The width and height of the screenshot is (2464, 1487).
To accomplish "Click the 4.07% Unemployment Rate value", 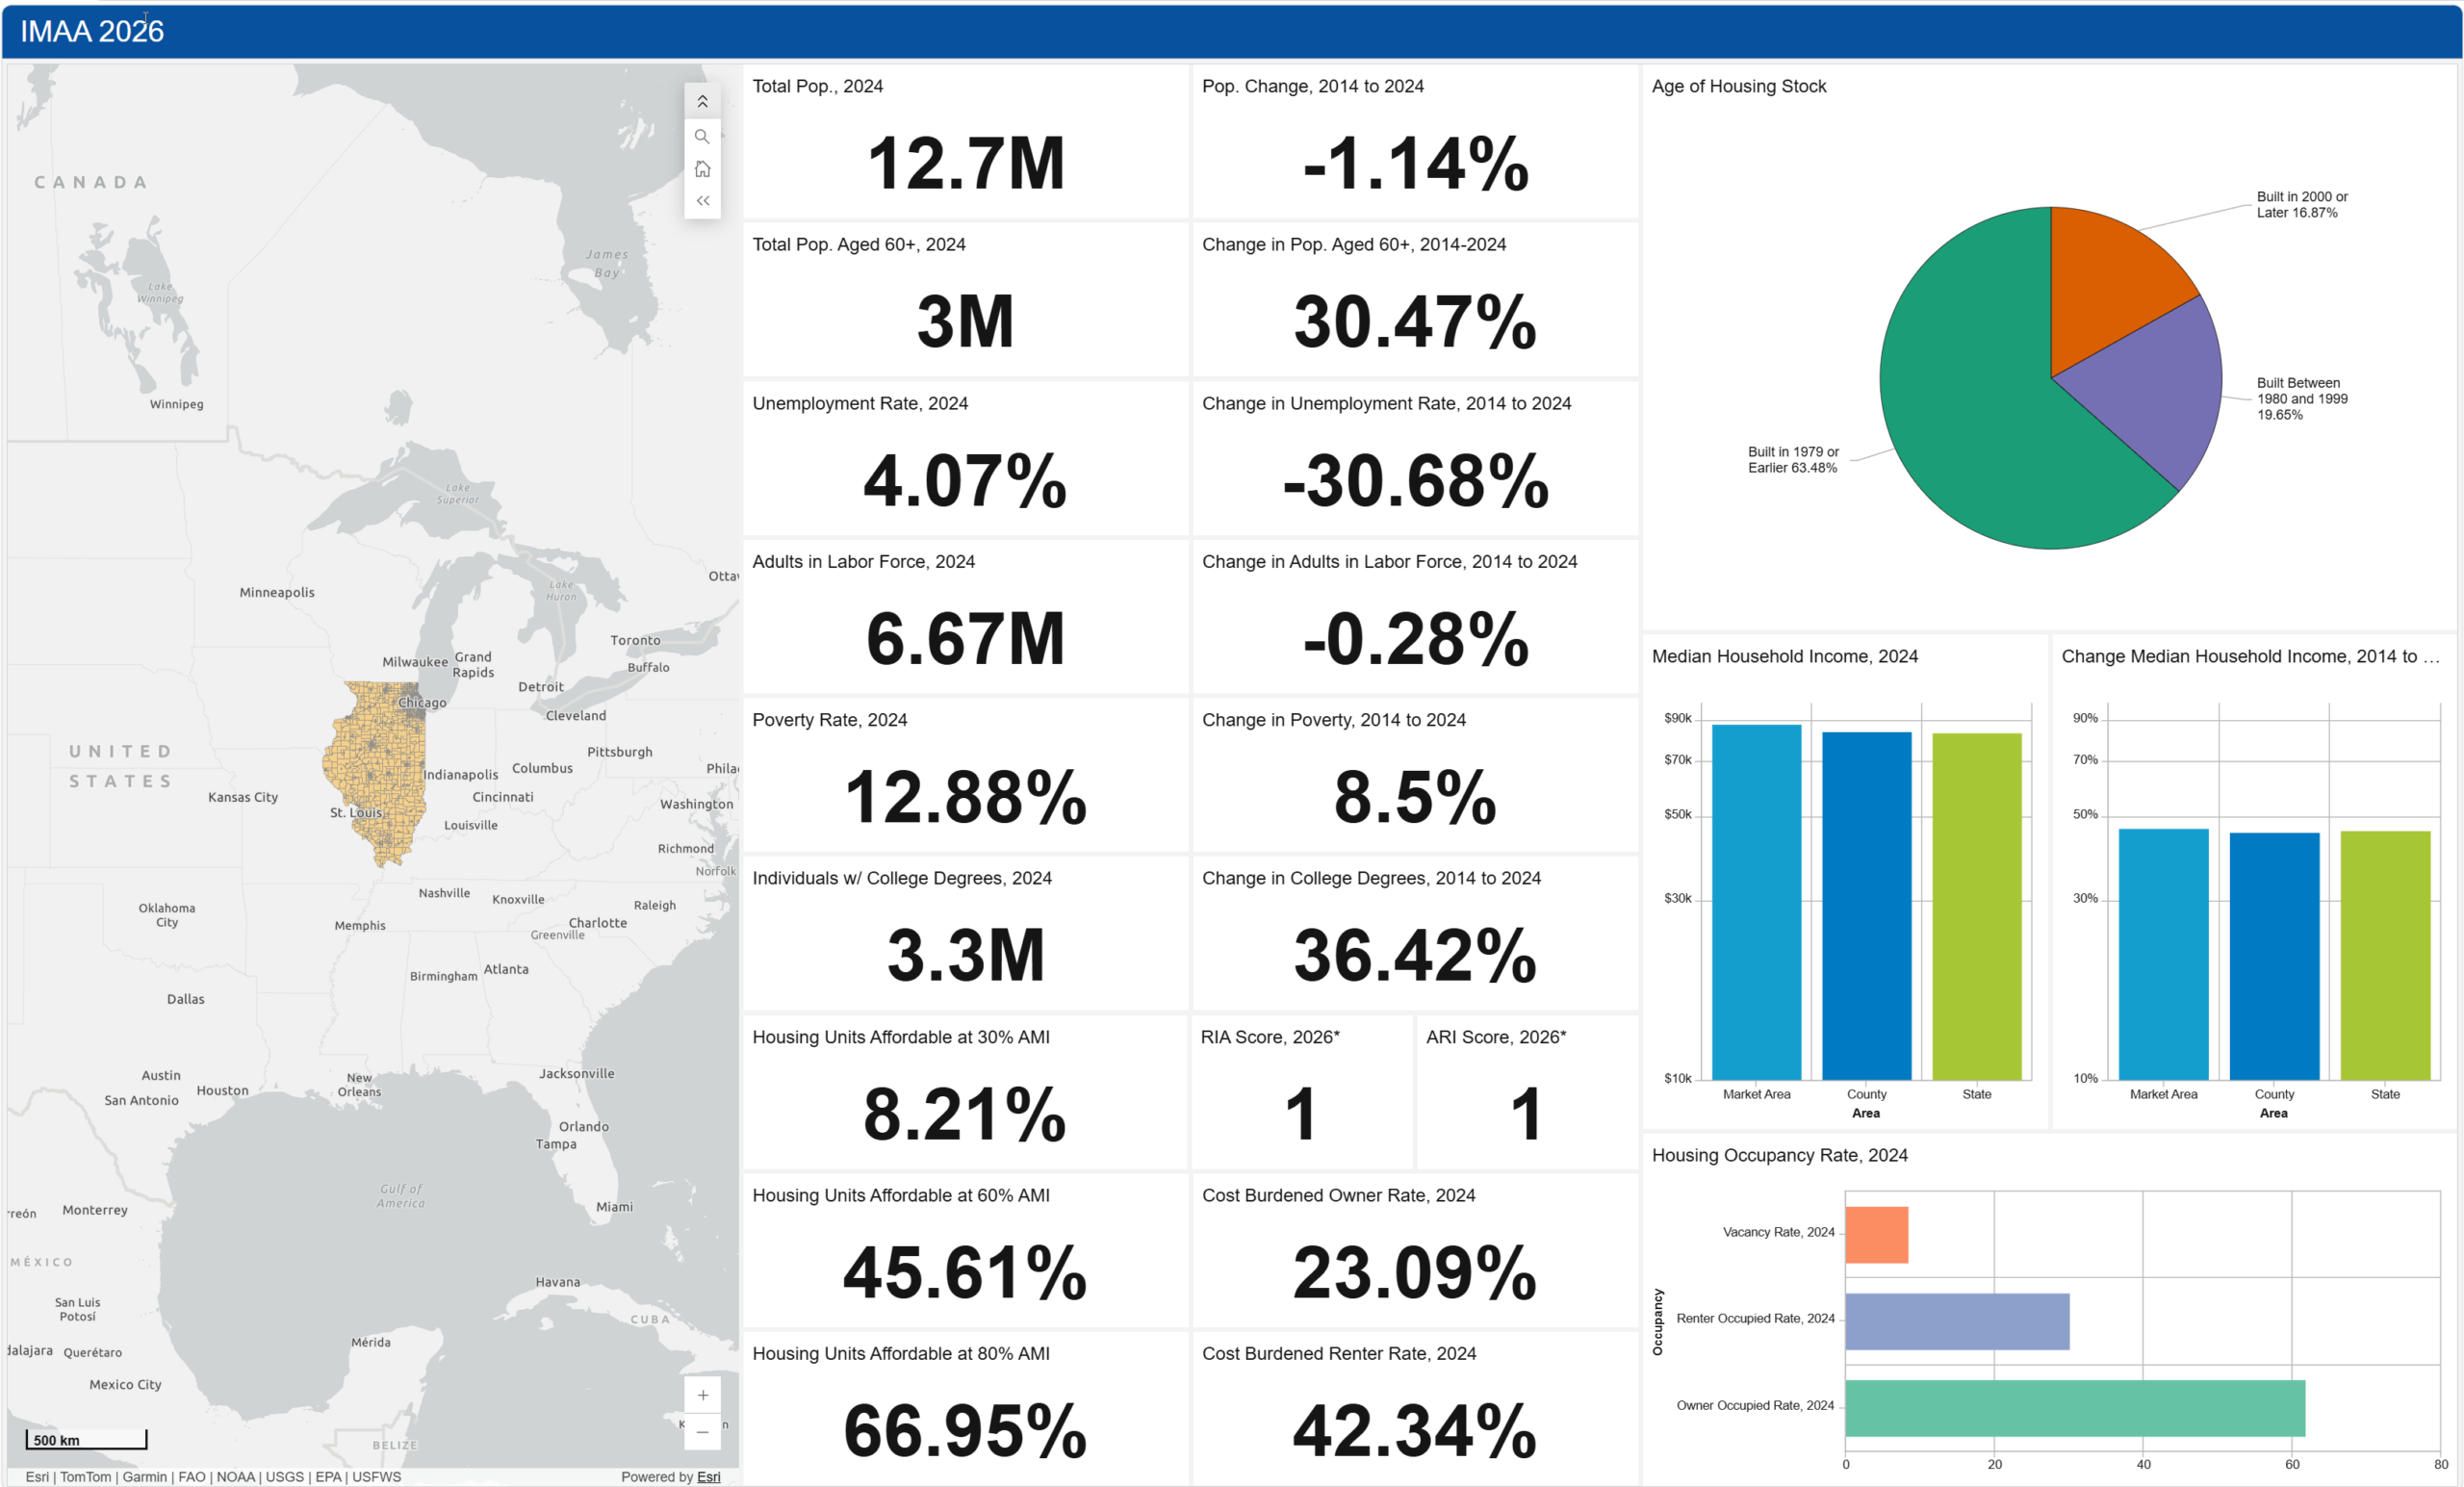I will [x=966, y=480].
